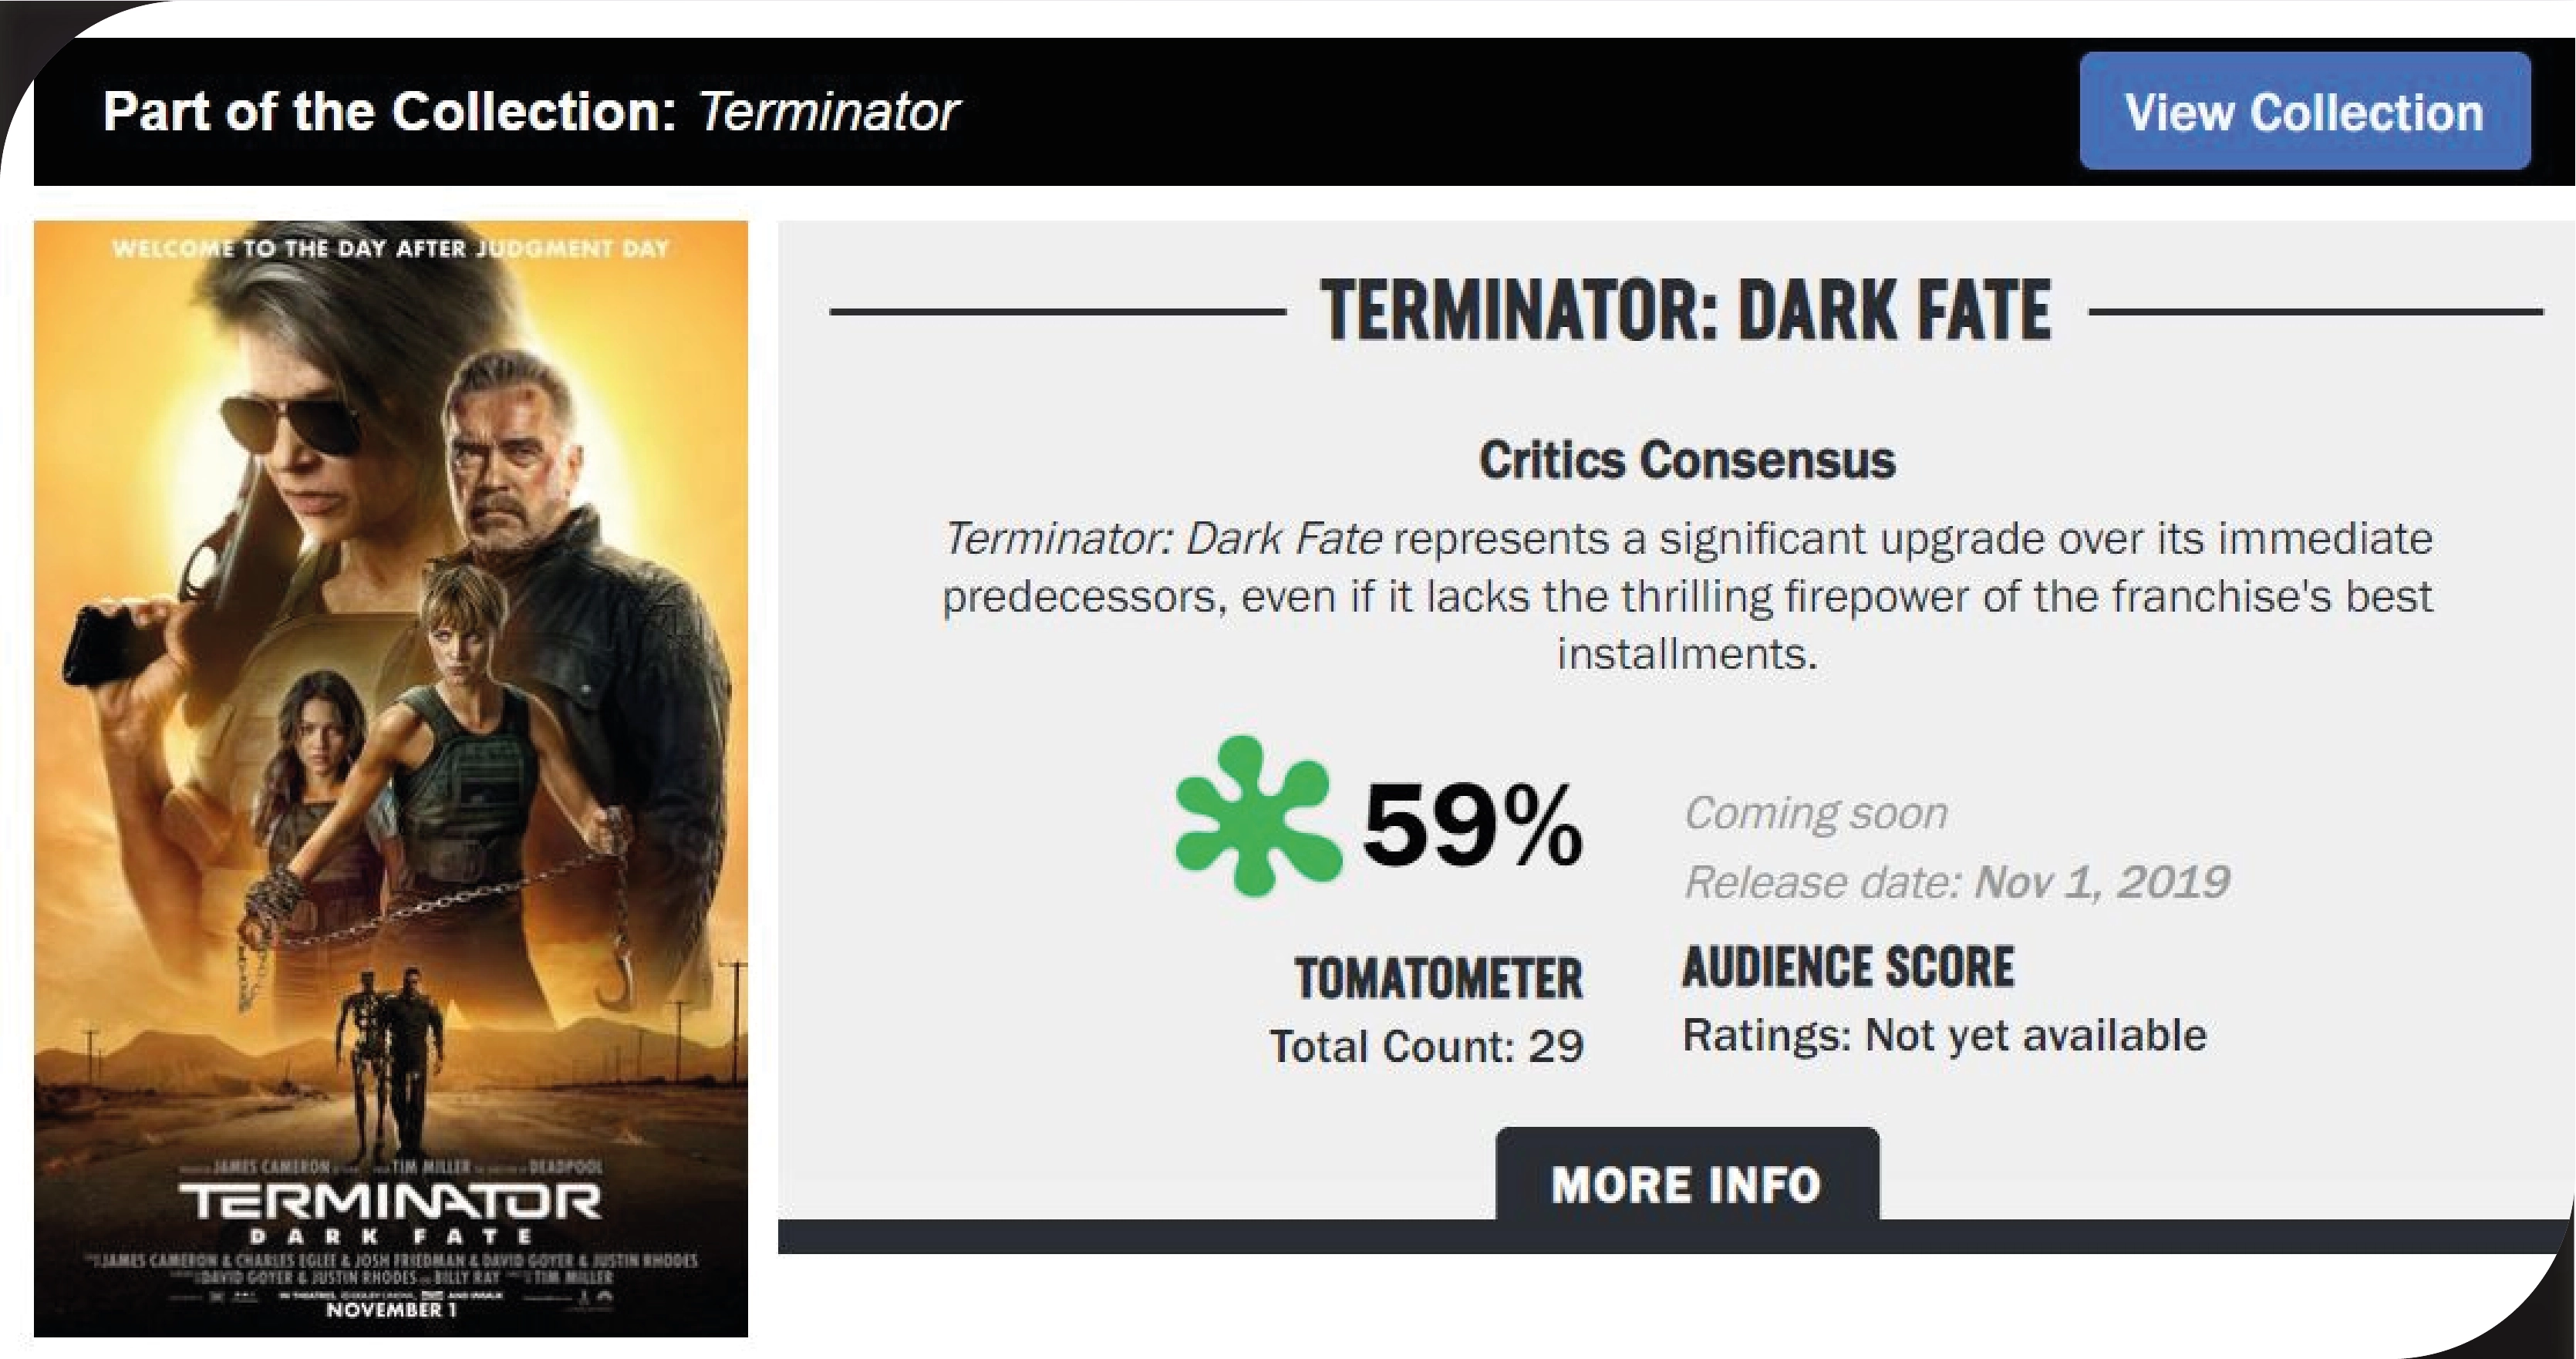The height and width of the screenshot is (1359, 2576).
Task: Click the Part of the Collection label
Action: click(390, 111)
